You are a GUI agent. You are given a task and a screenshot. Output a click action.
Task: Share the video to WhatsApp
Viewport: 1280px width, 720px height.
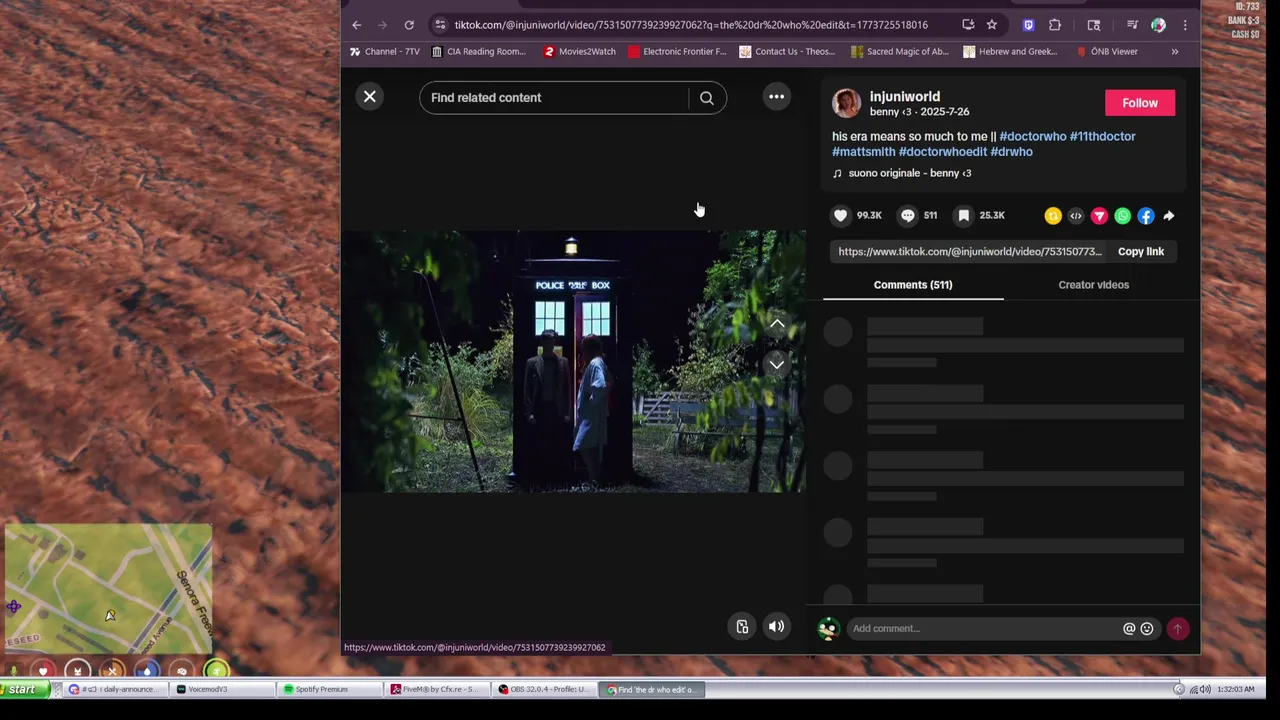click(1123, 216)
